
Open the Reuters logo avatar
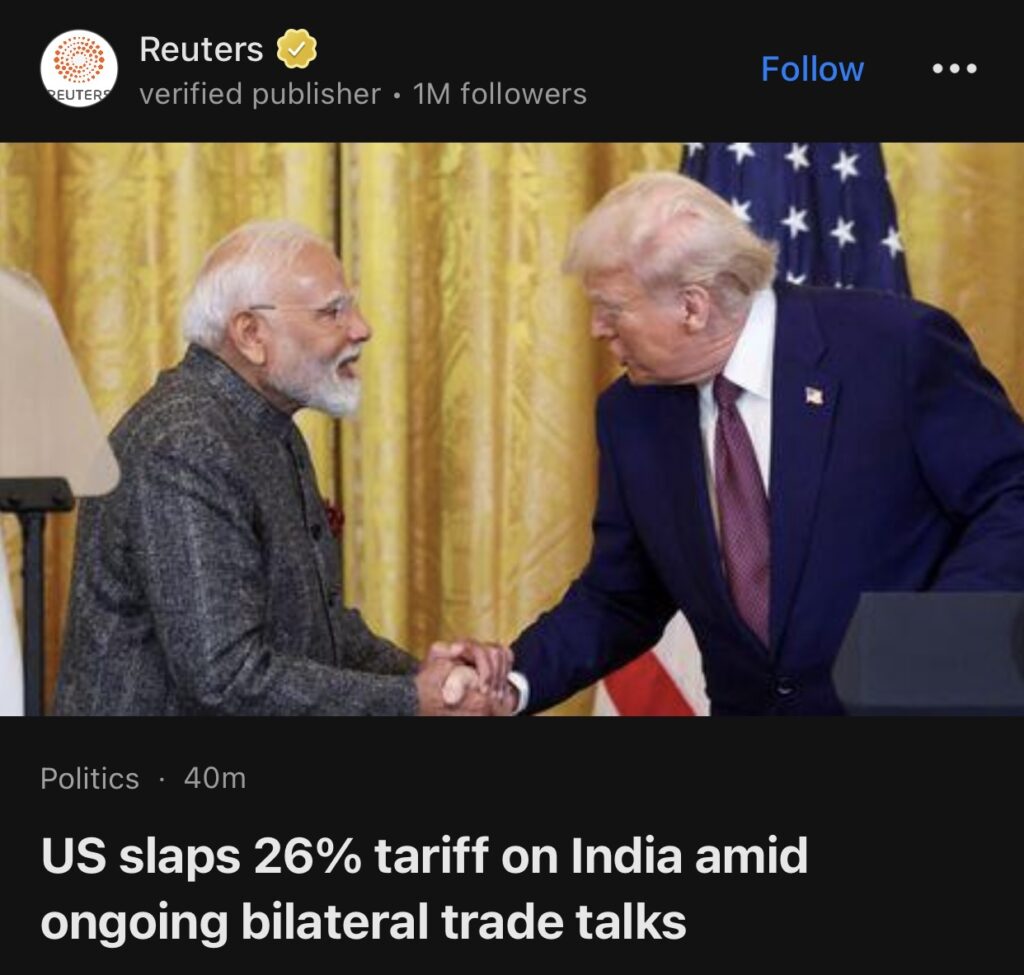point(78,69)
